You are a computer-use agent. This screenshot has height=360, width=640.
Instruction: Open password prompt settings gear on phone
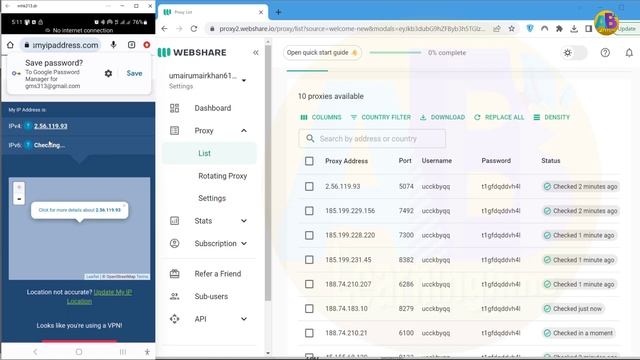(x=108, y=73)
